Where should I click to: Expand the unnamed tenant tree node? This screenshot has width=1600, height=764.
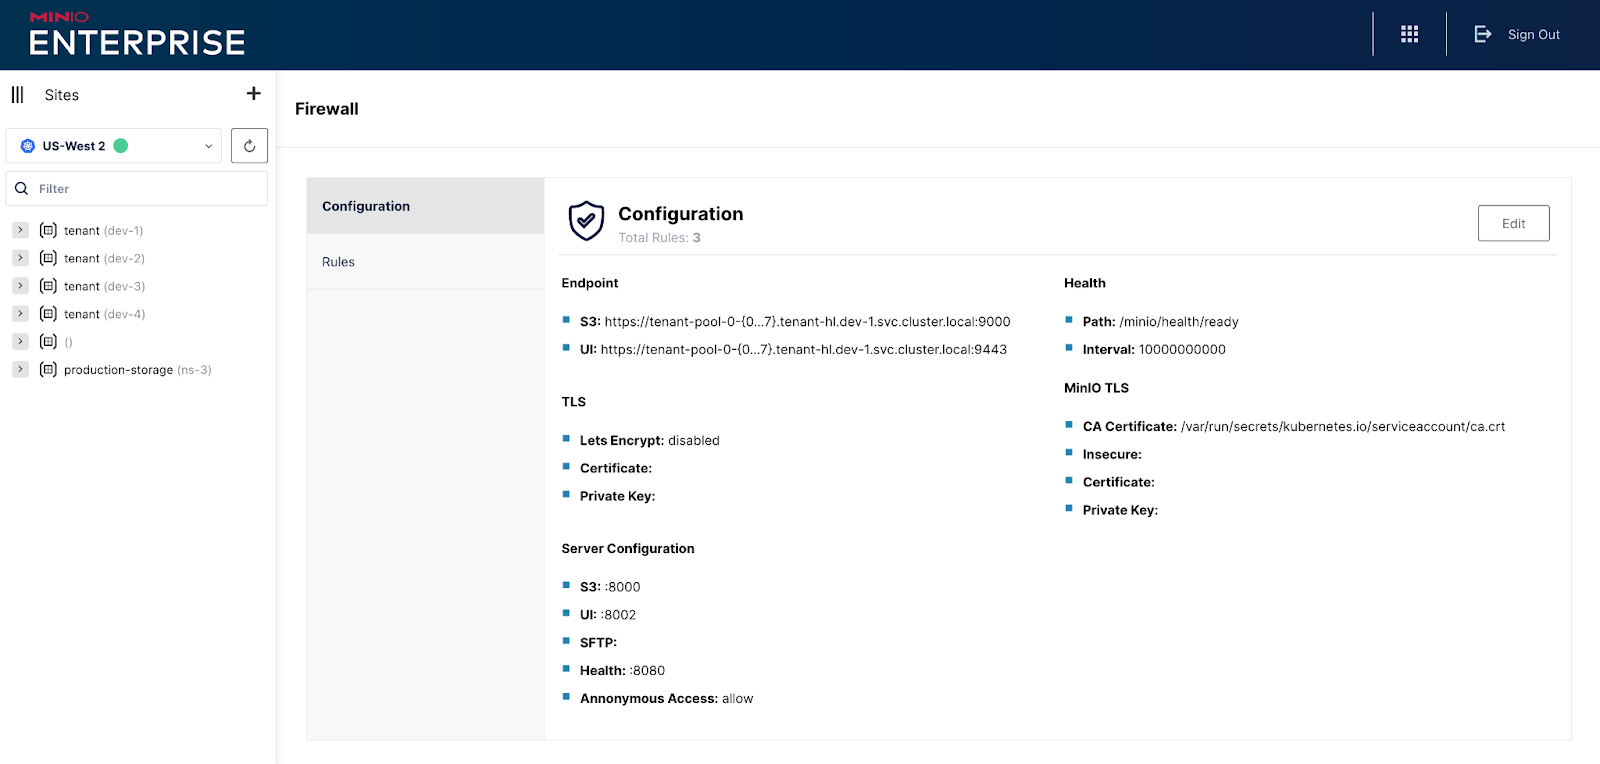20,342
